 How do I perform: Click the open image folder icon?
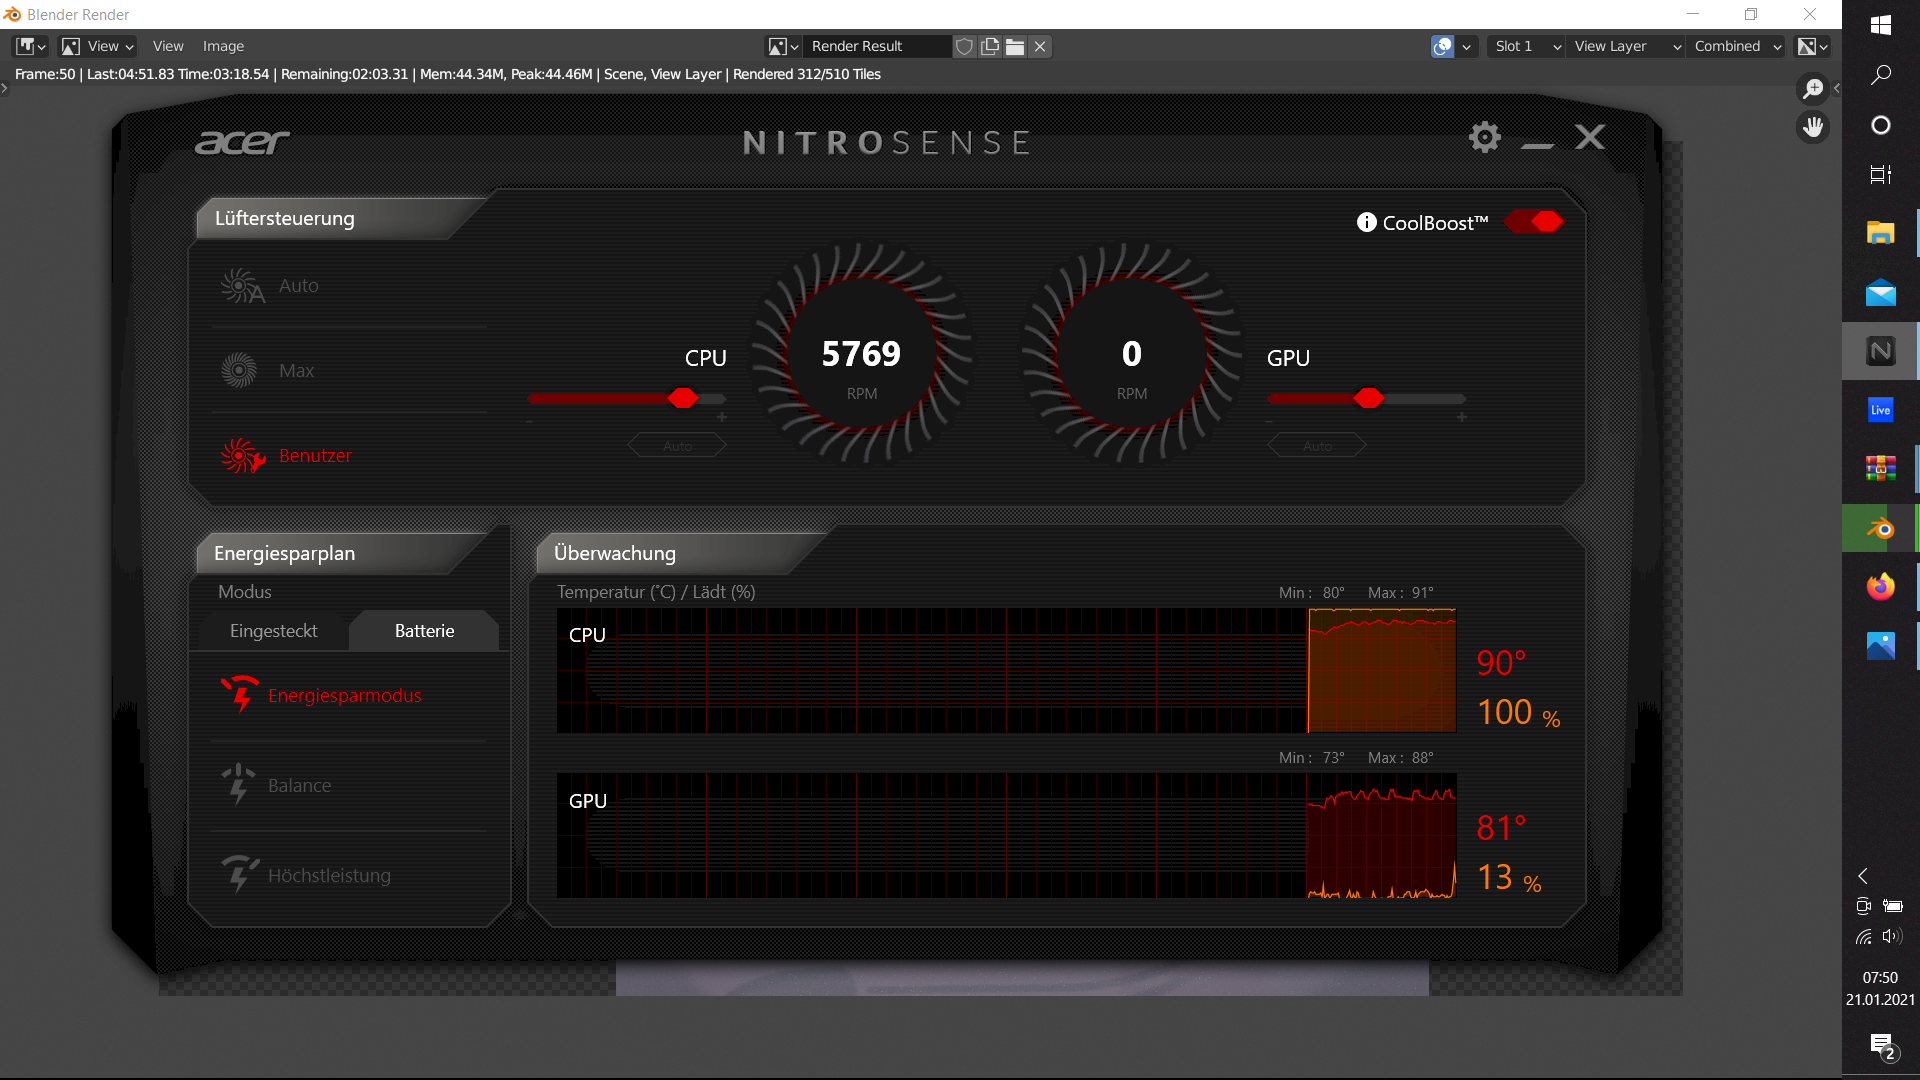click(1015, 46)
